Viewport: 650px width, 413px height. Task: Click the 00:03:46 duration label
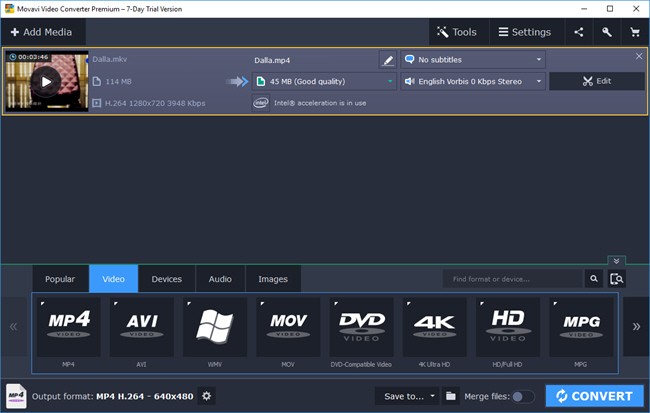pos(33,57)
